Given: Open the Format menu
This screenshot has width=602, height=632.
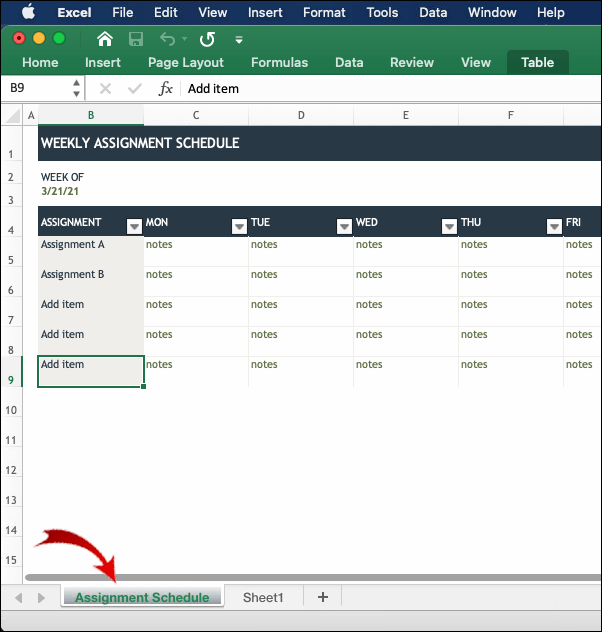Looking at the screenshot, I should (x=324, y=12).
